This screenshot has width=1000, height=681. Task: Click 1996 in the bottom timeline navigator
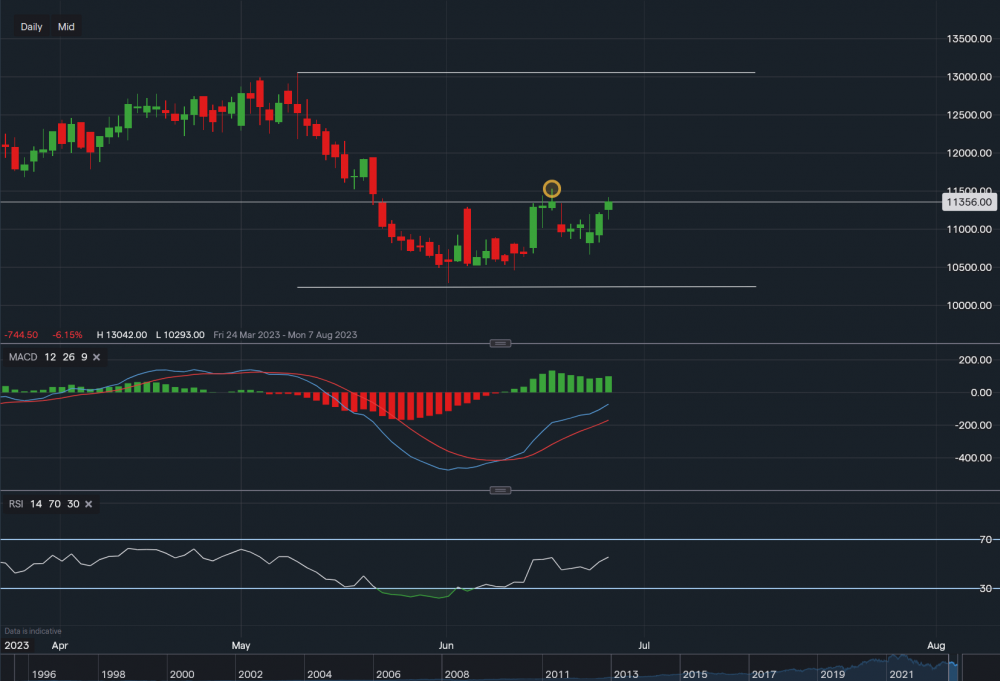coord(42,673)
